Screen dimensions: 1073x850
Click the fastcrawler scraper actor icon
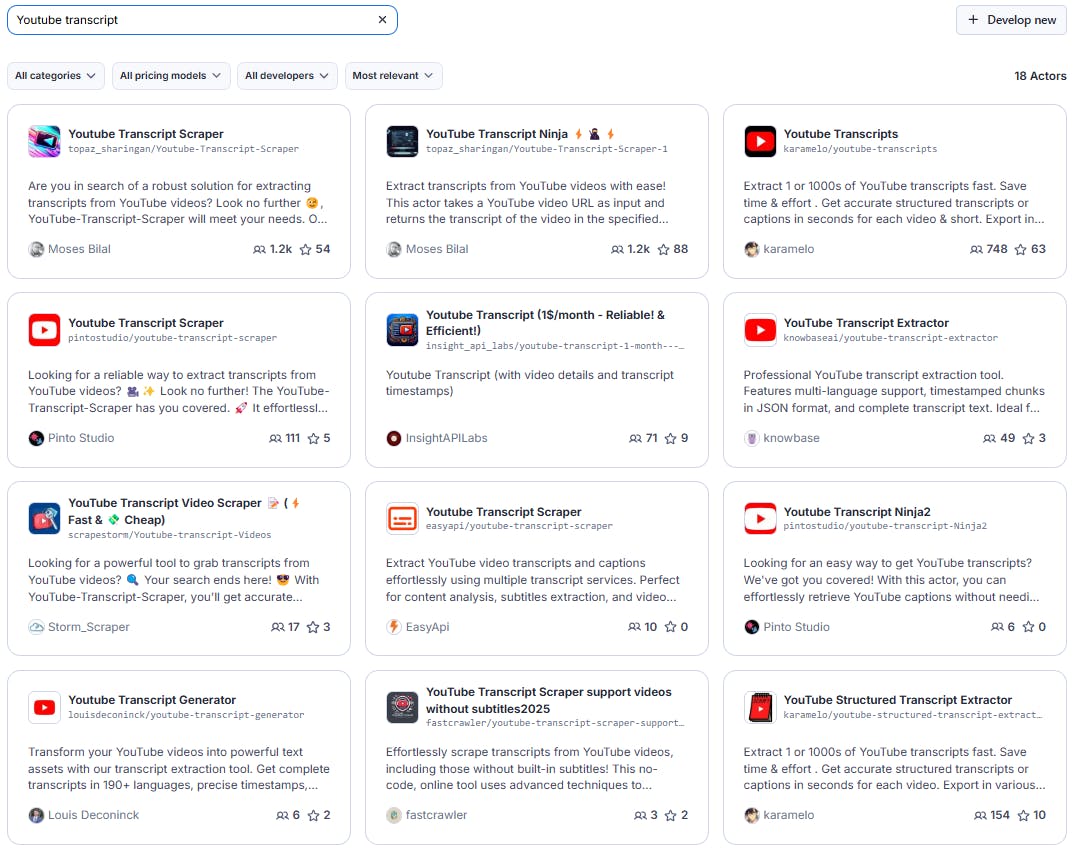click(x=402, y=707)
